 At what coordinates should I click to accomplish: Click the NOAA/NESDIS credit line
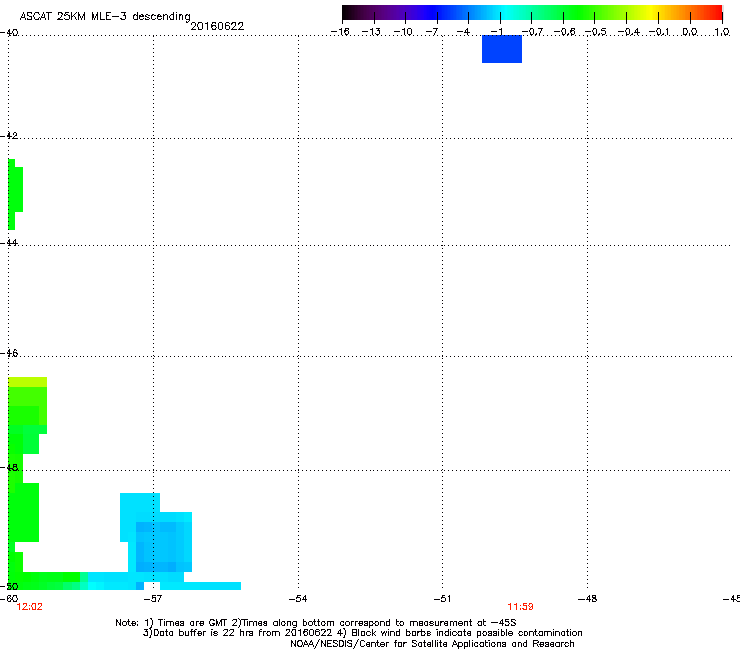click(x=432, y=643)
